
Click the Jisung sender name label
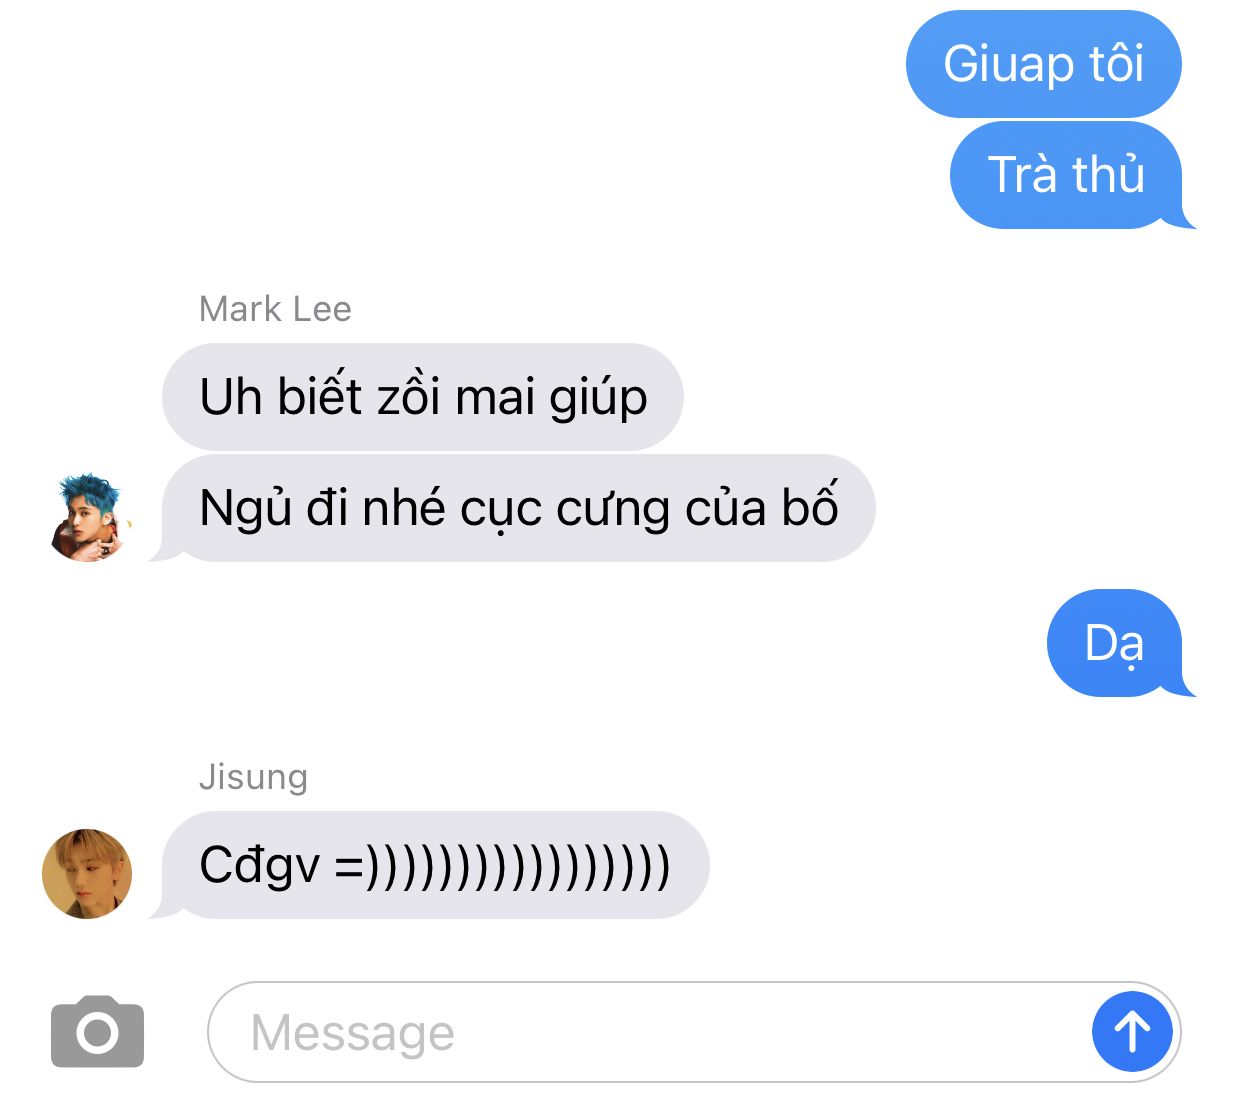click(253, 777)
